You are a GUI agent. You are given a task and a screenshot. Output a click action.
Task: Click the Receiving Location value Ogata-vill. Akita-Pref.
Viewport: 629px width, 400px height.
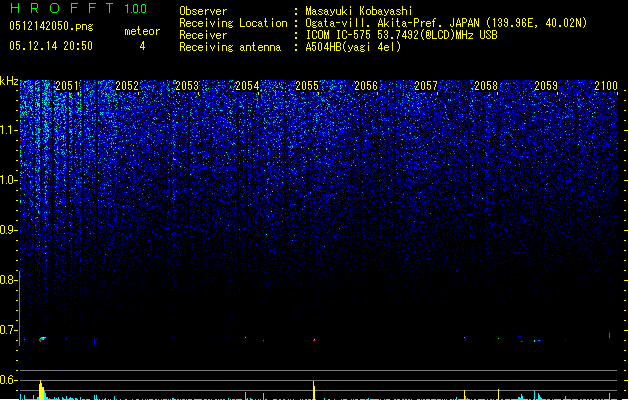click(374, 23)
